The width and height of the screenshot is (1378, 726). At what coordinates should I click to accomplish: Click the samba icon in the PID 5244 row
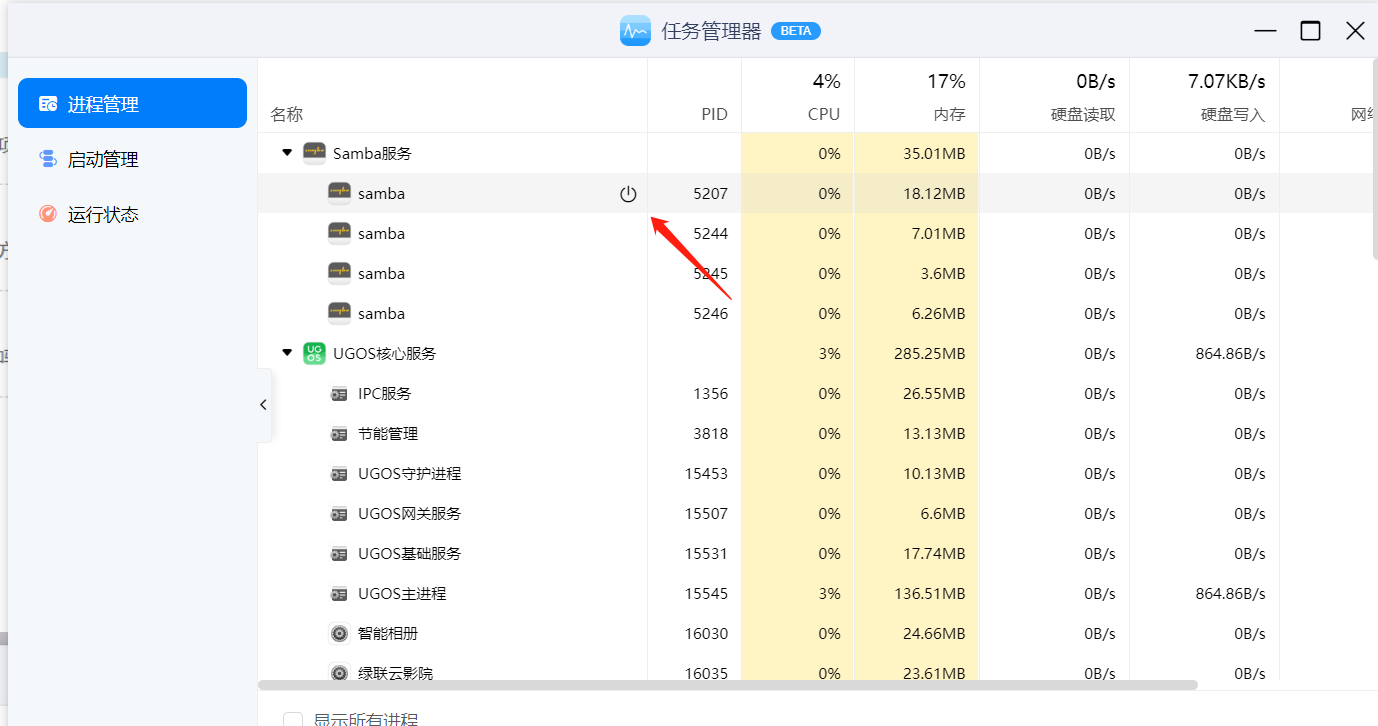[x=340, y=233]
